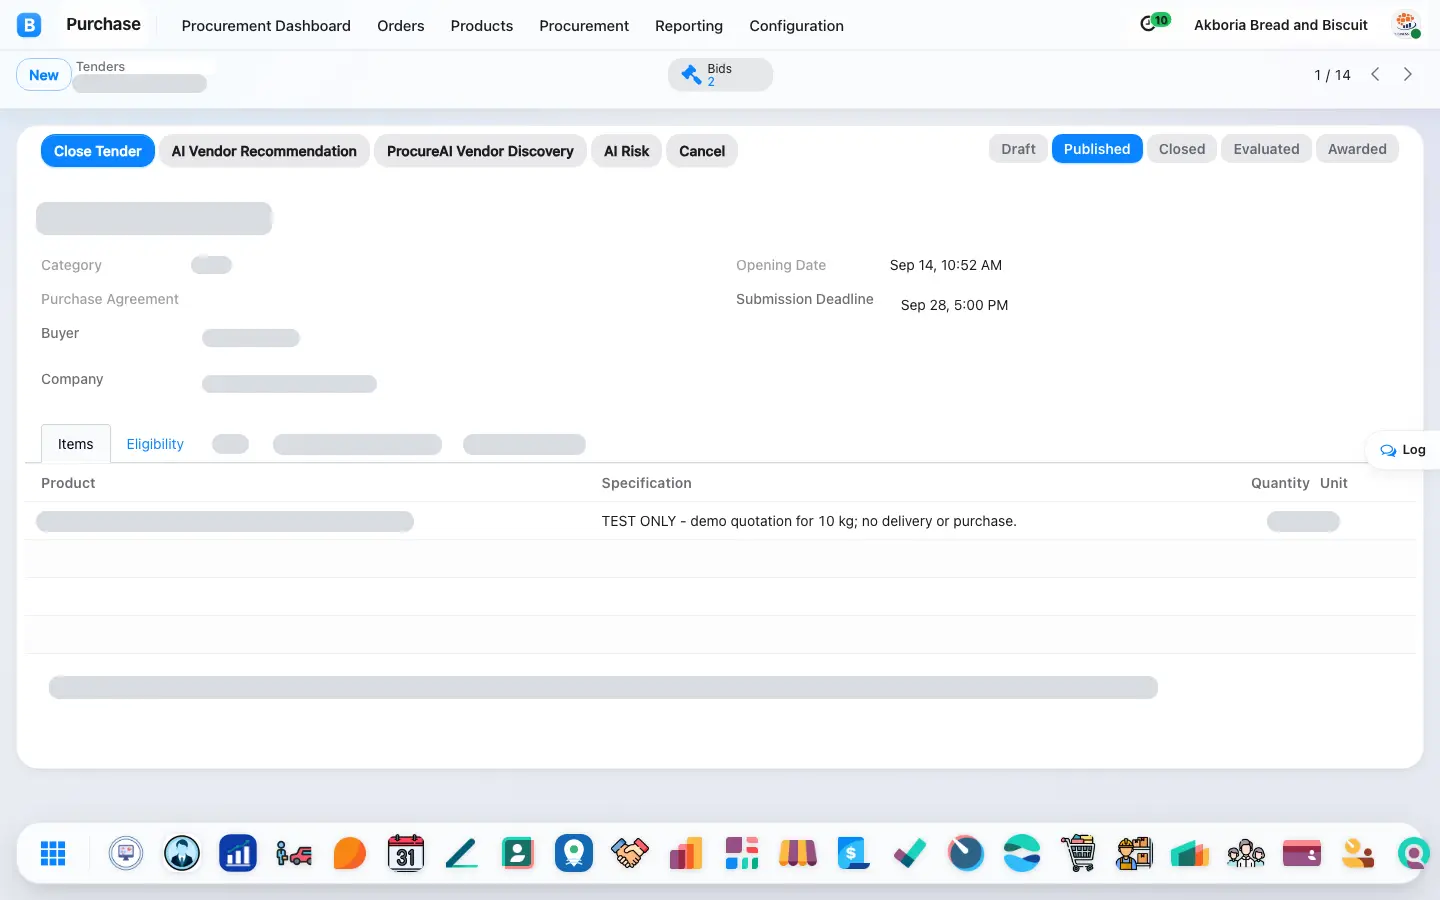
Task: Open the shopping cart app in dock
Action: click(1078, 853)
